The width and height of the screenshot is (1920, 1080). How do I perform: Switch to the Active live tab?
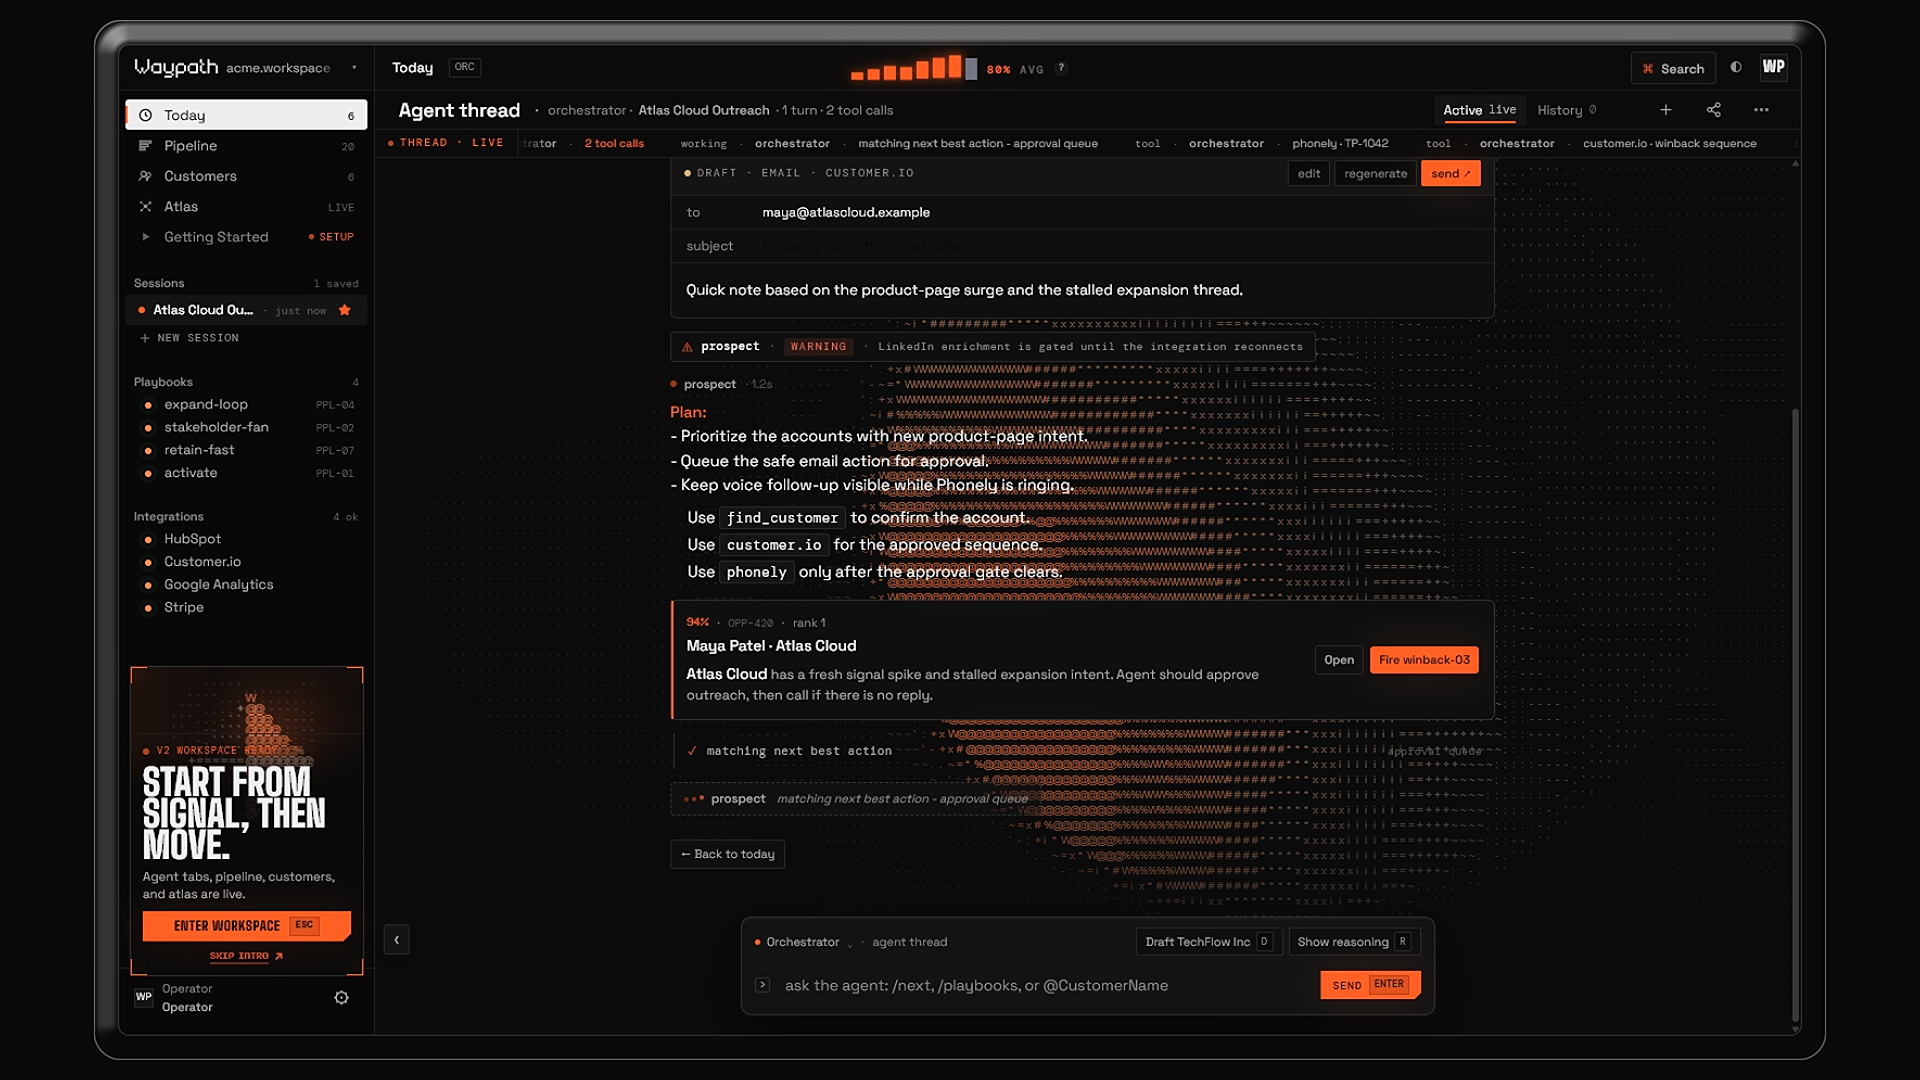click(x=1479, y=110)
